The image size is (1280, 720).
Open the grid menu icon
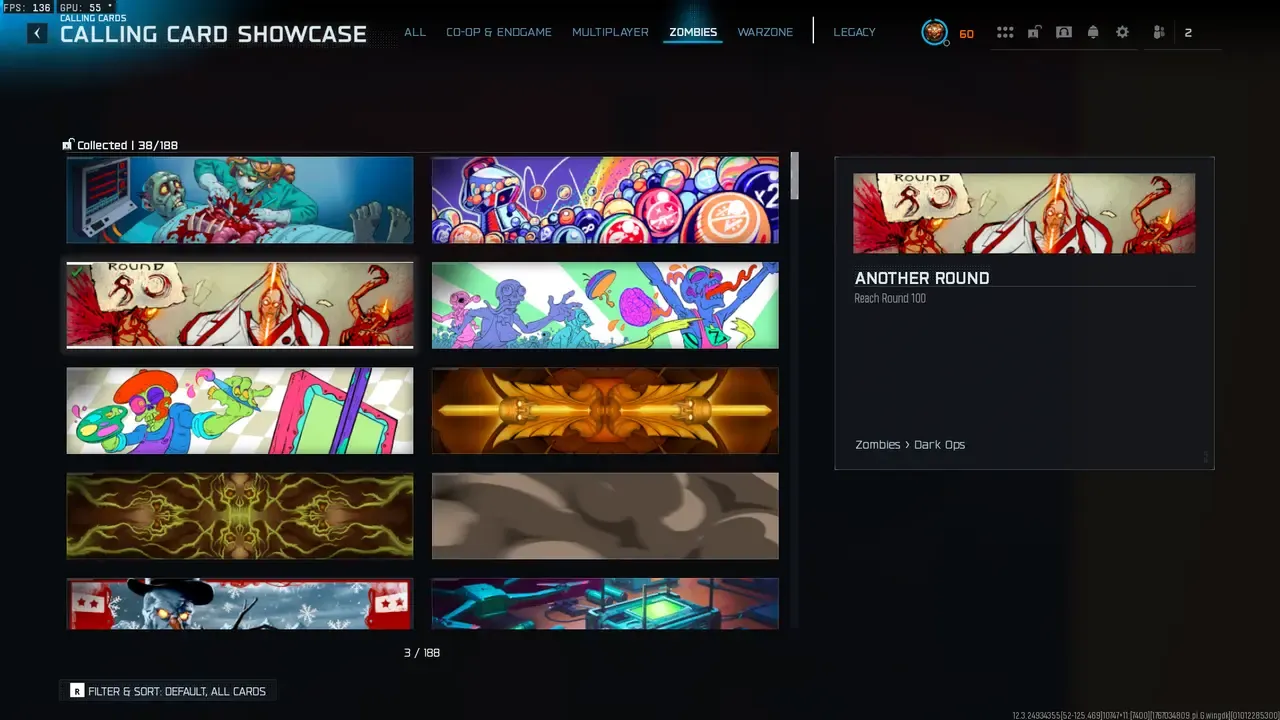pos(1005,33)
